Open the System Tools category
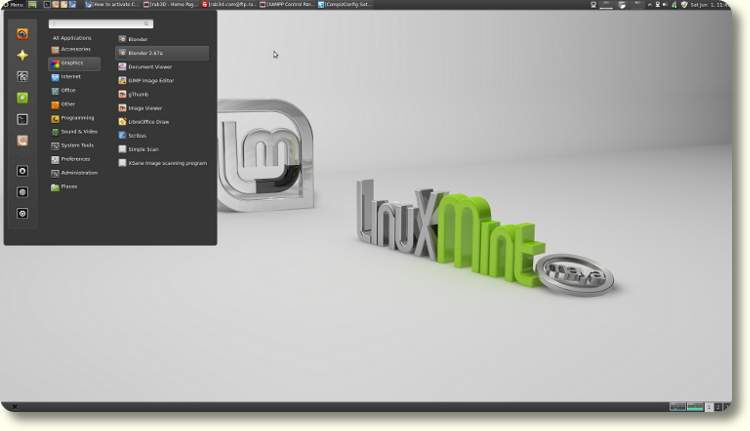 pyautogui.click(x=72, y=145)
